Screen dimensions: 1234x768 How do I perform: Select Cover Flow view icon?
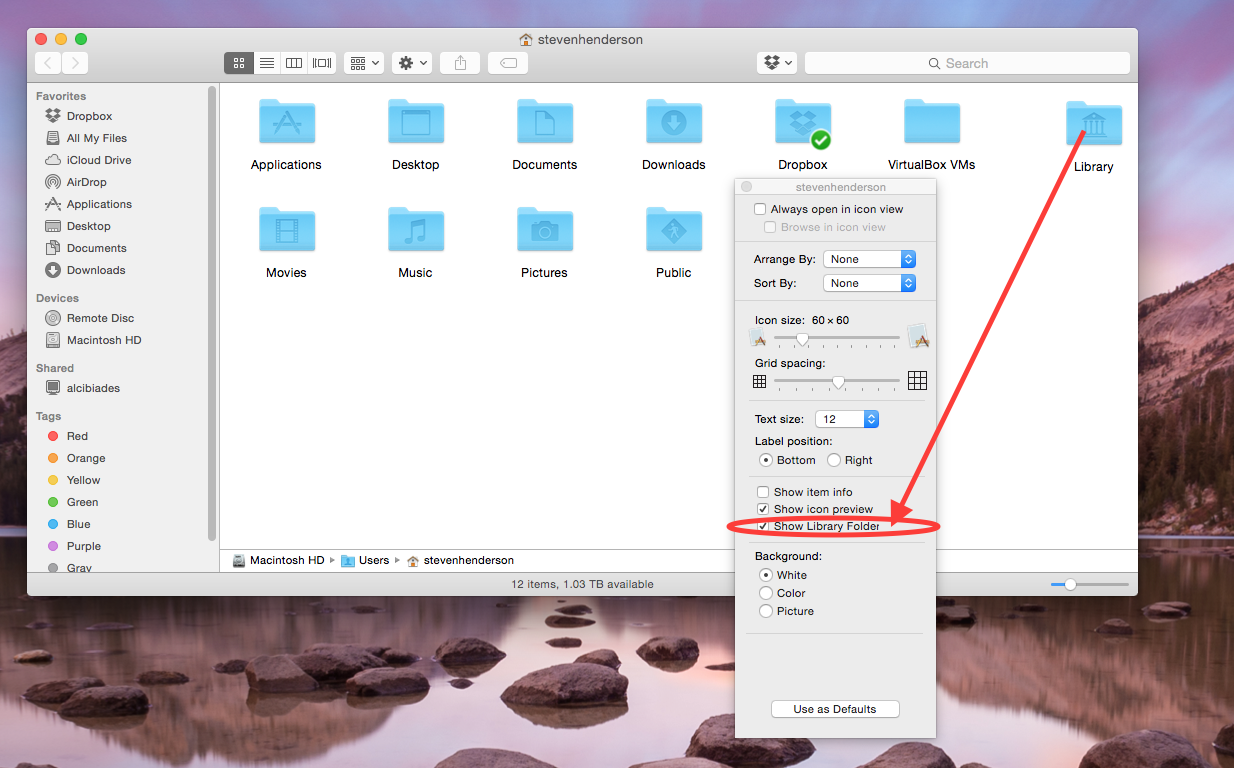point(322,63)
